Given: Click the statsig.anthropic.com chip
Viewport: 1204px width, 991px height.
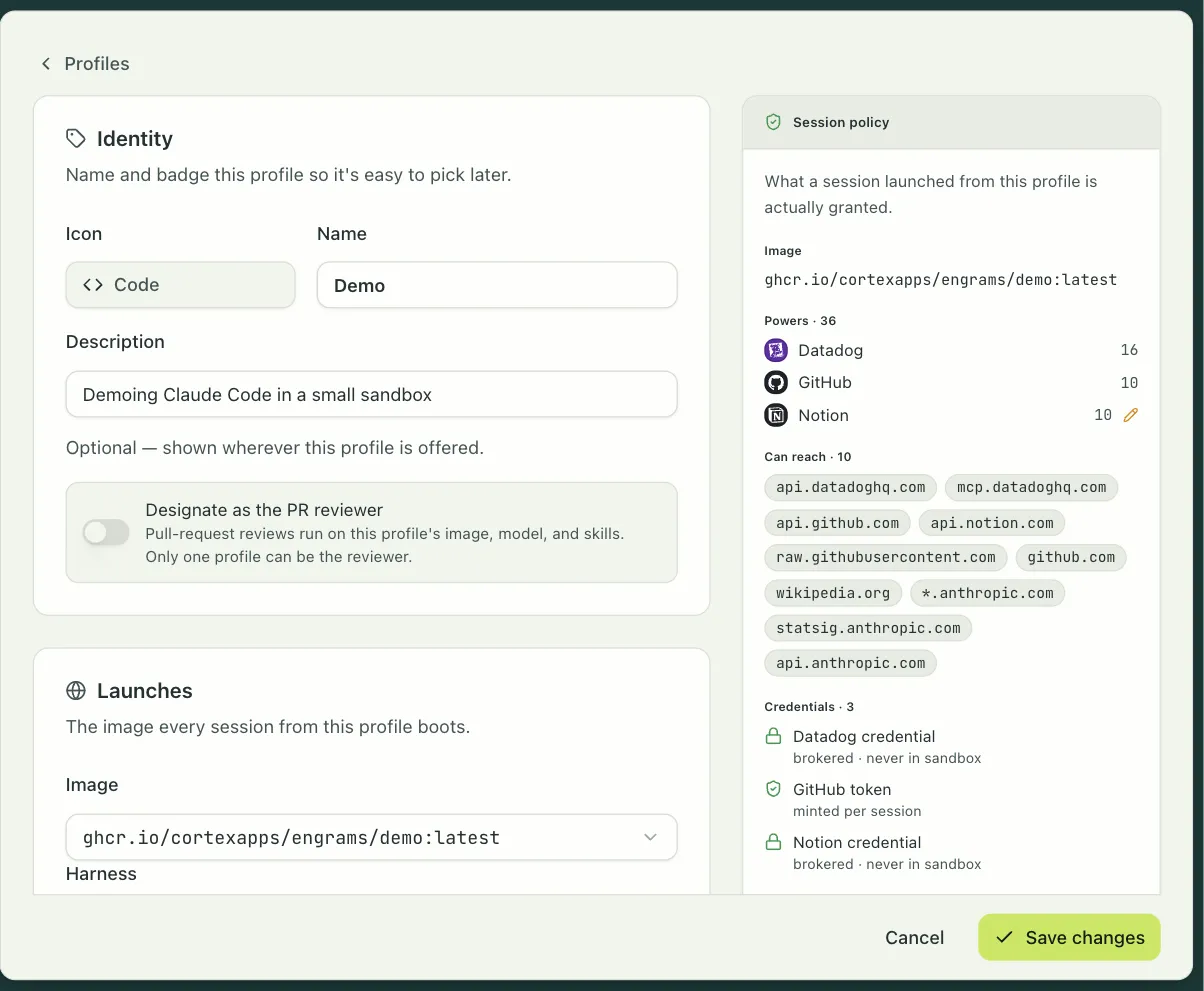Looking at the screenshot, I should [x=868, y=628].
